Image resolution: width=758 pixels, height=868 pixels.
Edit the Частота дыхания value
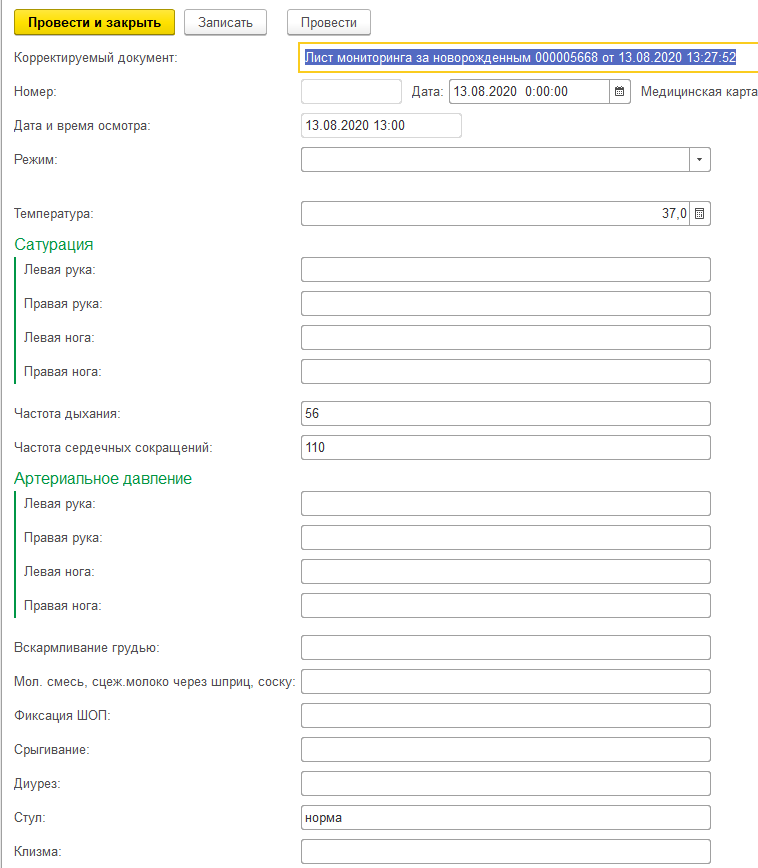click(x=505, y=414)
